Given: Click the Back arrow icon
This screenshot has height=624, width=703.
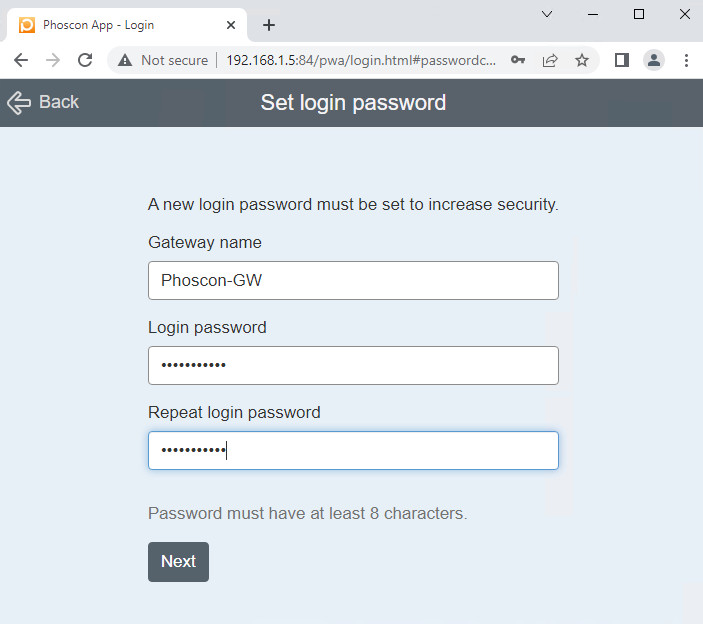Looking at the screenshot, I should point(19,102).
